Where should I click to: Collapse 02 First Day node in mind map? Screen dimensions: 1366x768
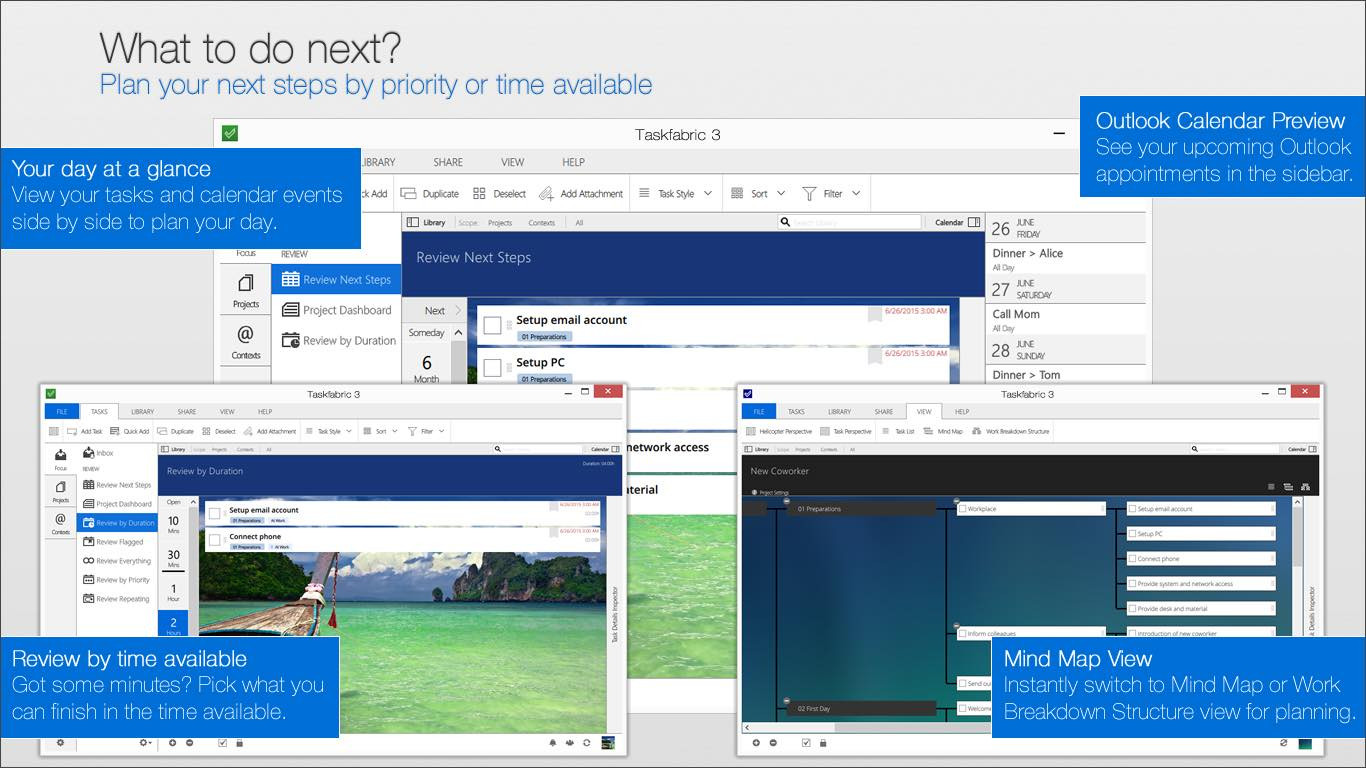click(787, 699)
